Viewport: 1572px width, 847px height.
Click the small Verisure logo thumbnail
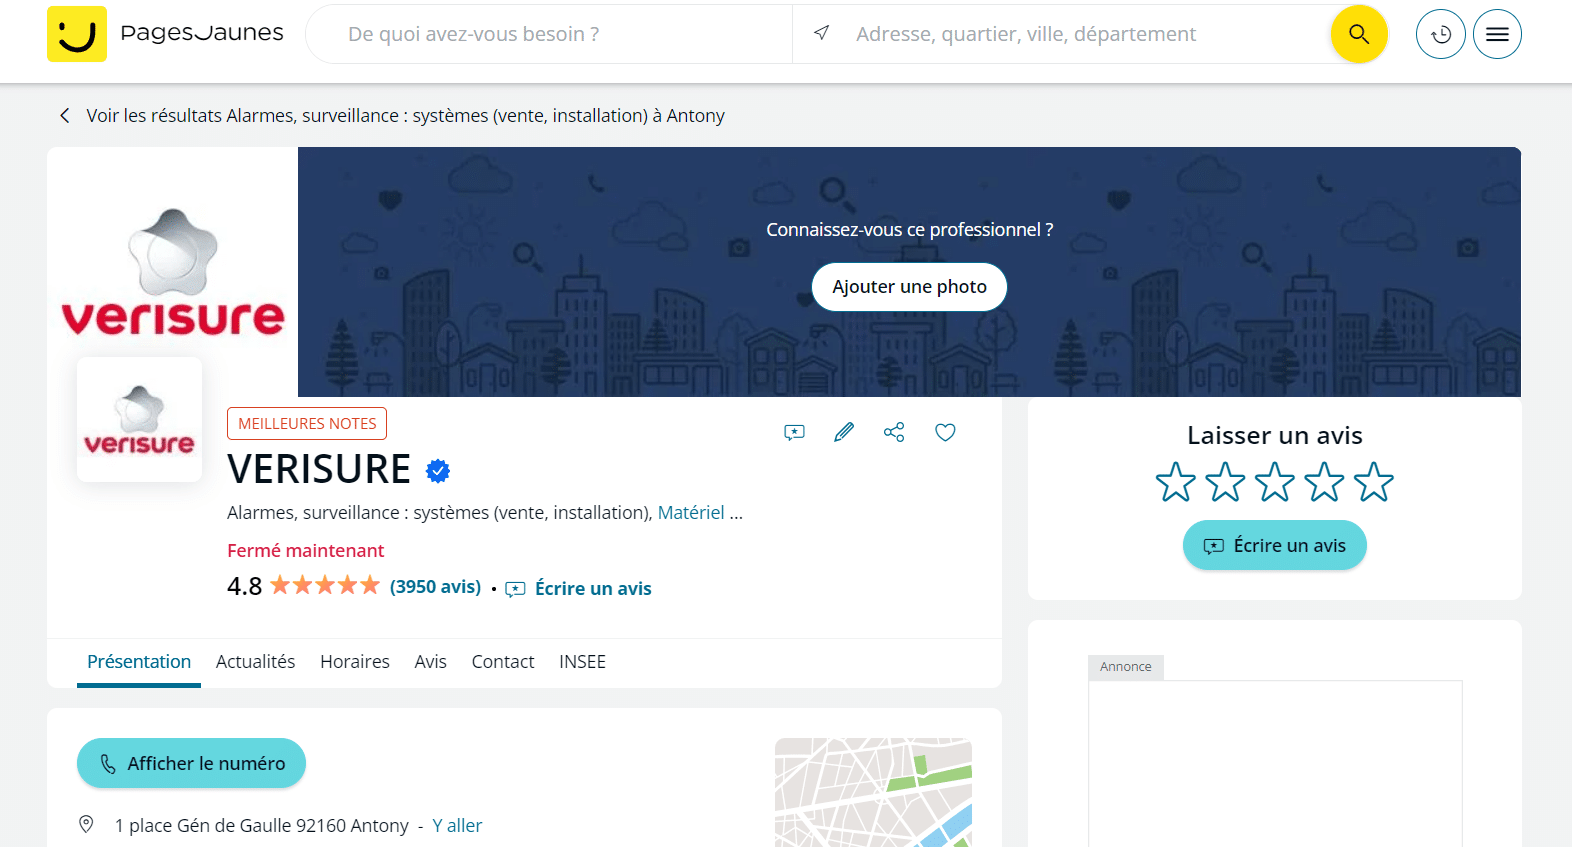(x=139, y=420)
